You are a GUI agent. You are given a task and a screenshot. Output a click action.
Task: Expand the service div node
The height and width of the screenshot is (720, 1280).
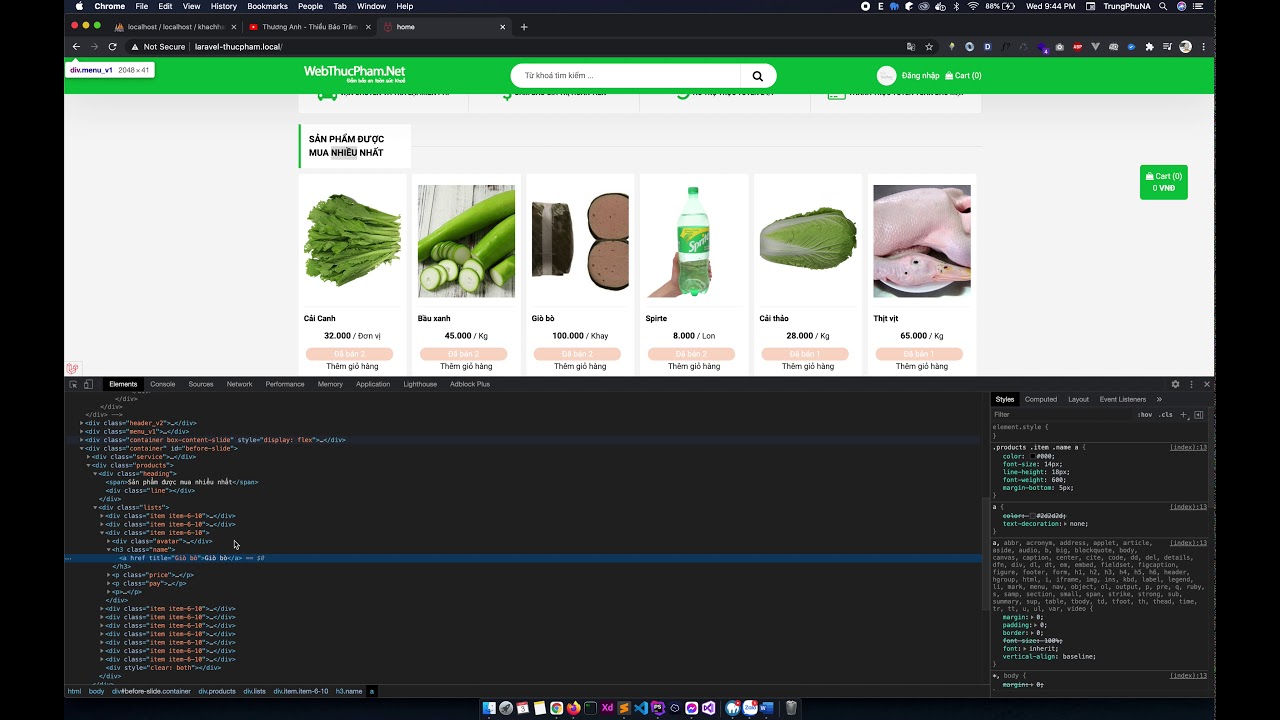(88, 457)
